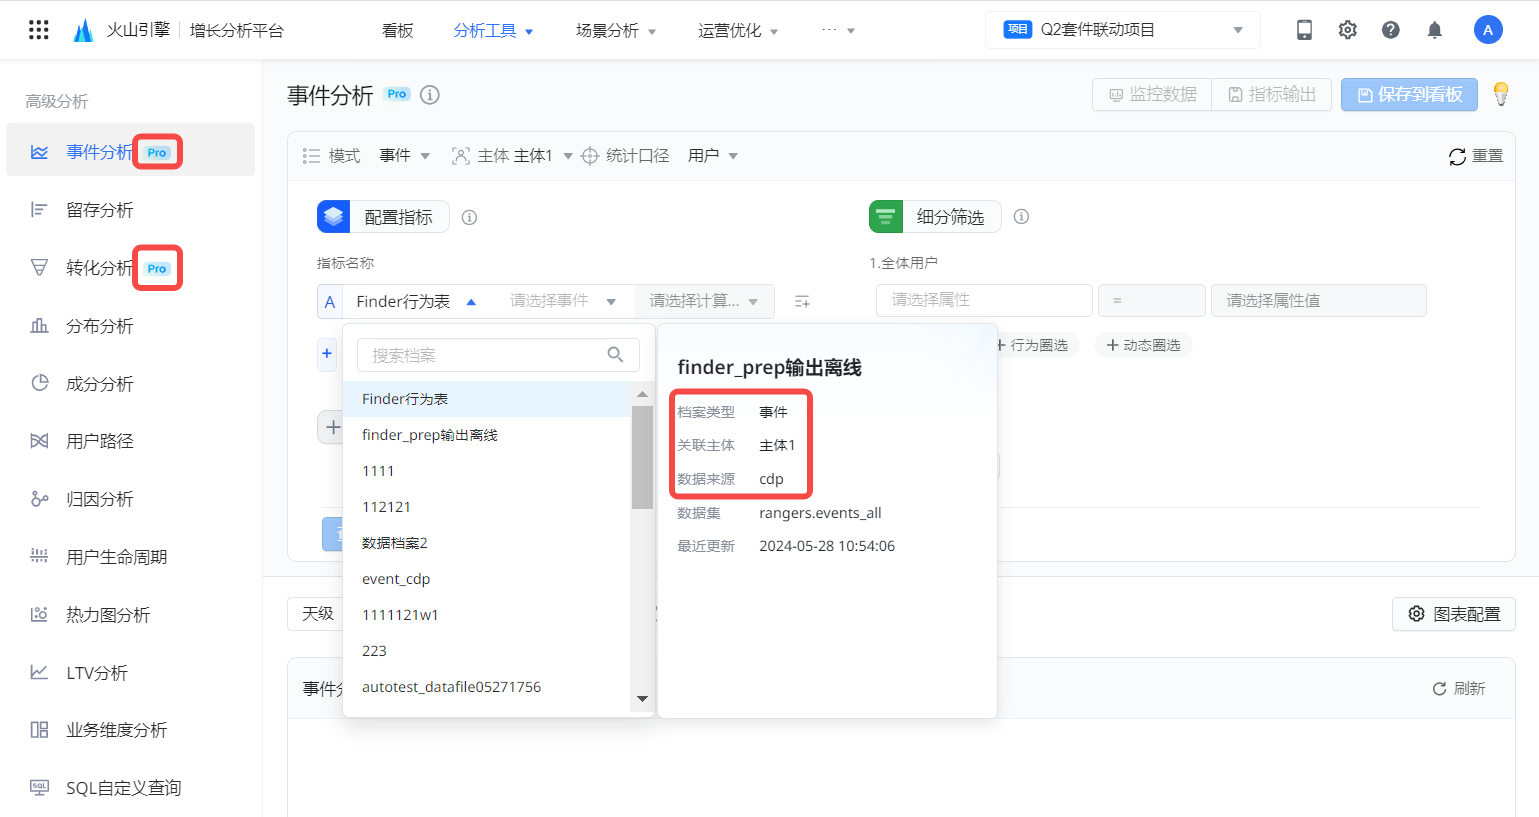Click the 搜索档案 search field
The image size is (1539, 817).
pos(498,355)
